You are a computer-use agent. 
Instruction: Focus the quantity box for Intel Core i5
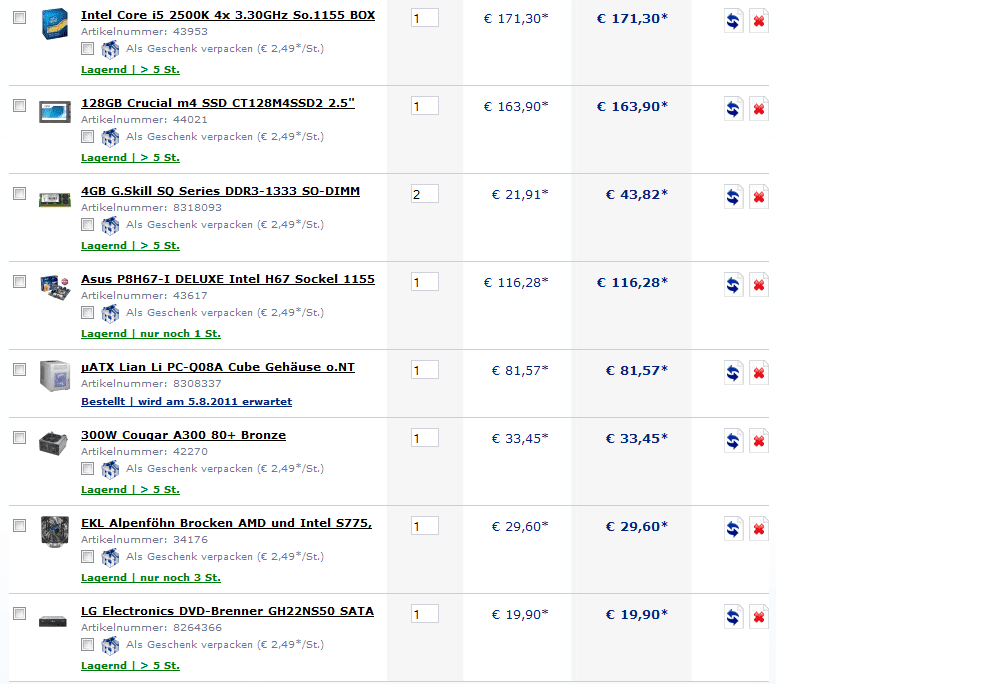424,18
